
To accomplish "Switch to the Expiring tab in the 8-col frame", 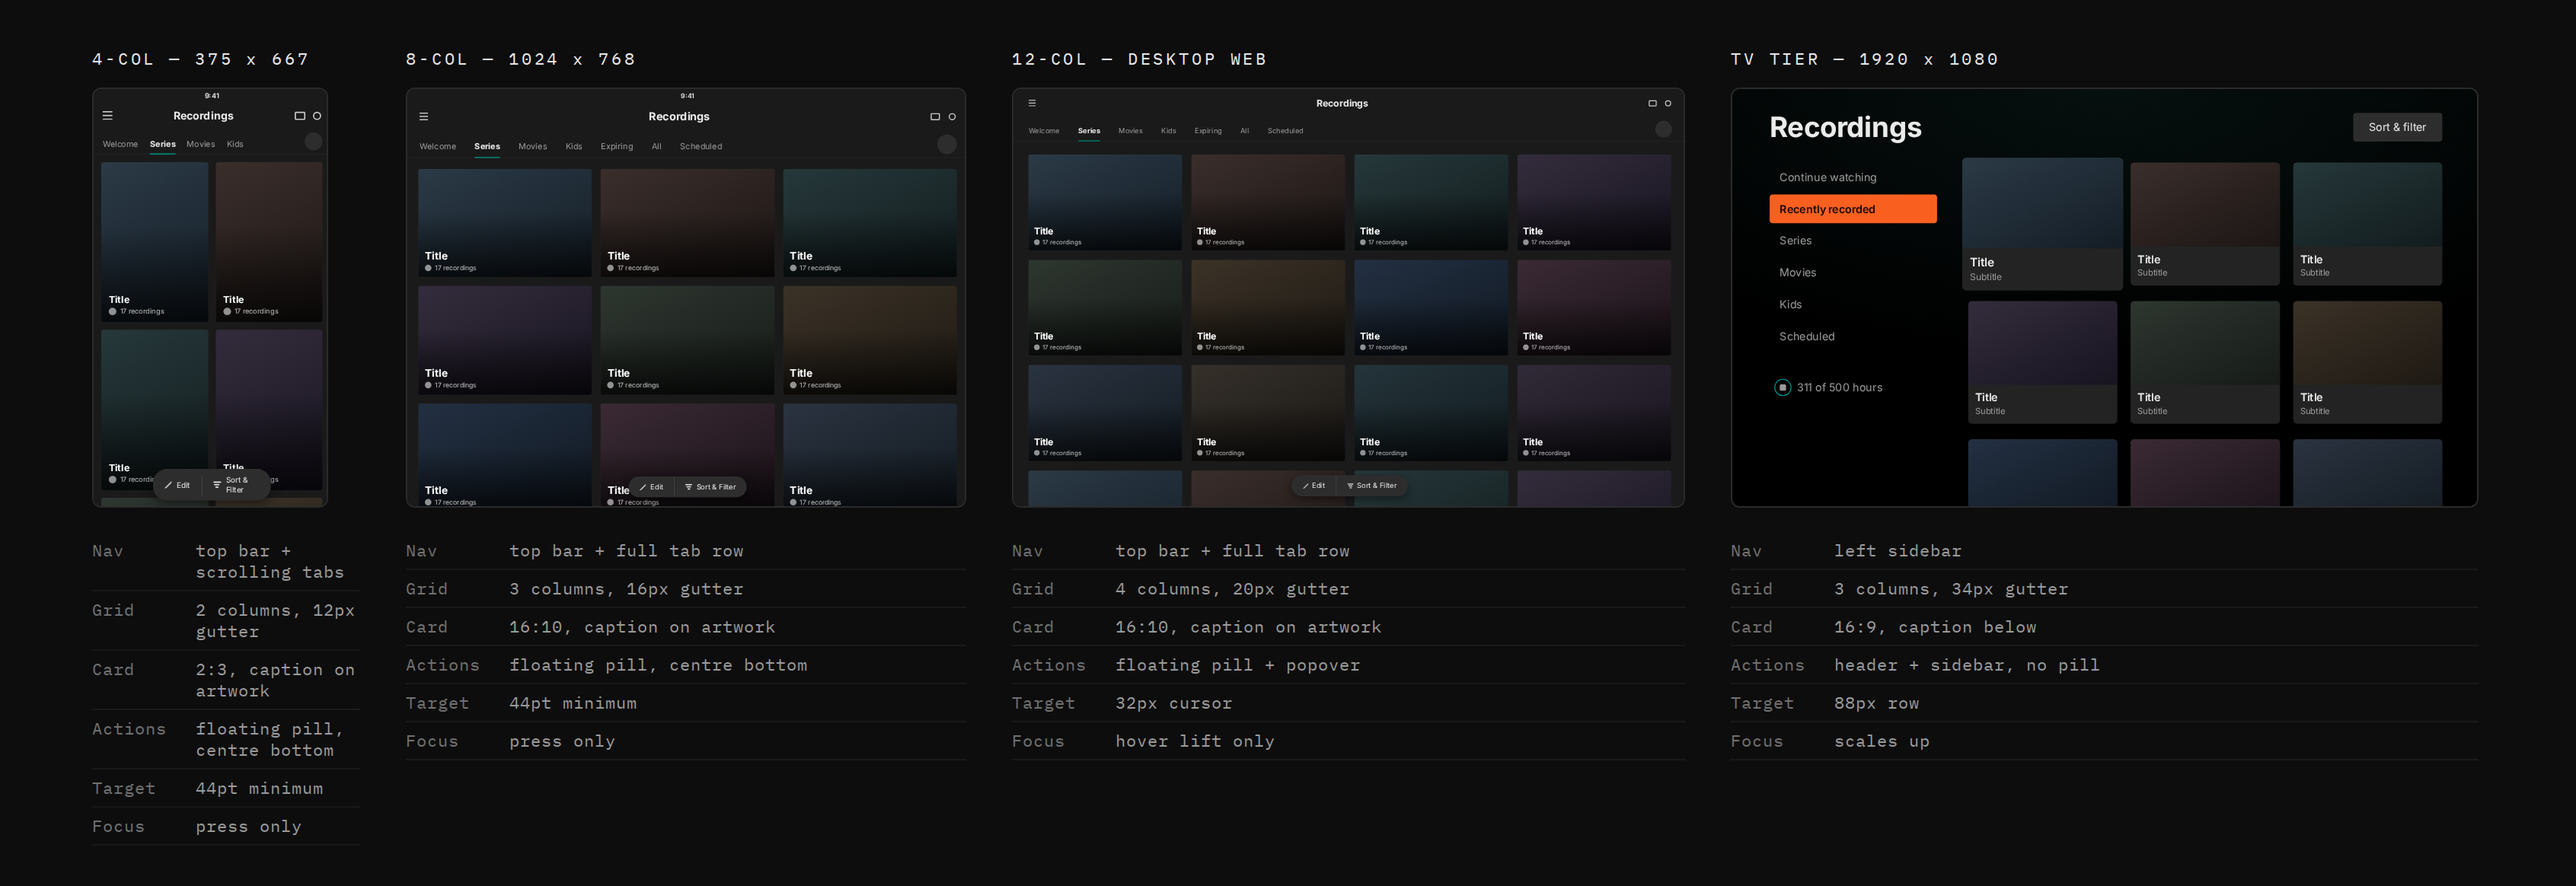I will 617,147.
